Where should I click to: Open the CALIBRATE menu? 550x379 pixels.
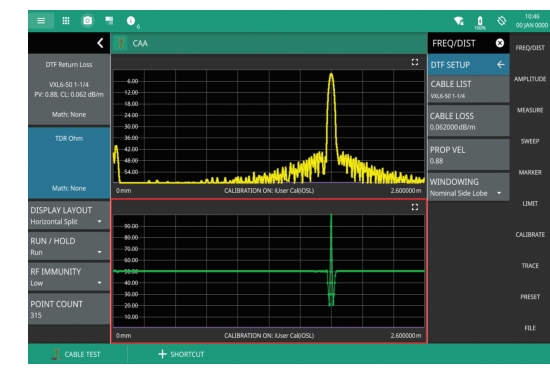click(x=530, y=234)
